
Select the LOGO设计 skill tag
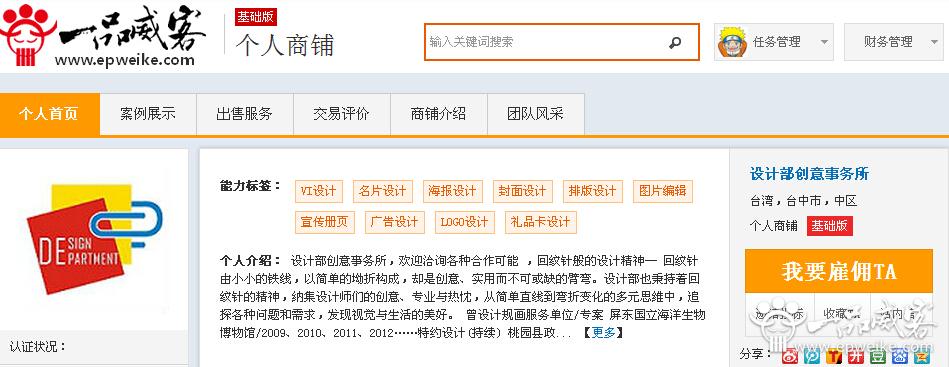point(465,222)
